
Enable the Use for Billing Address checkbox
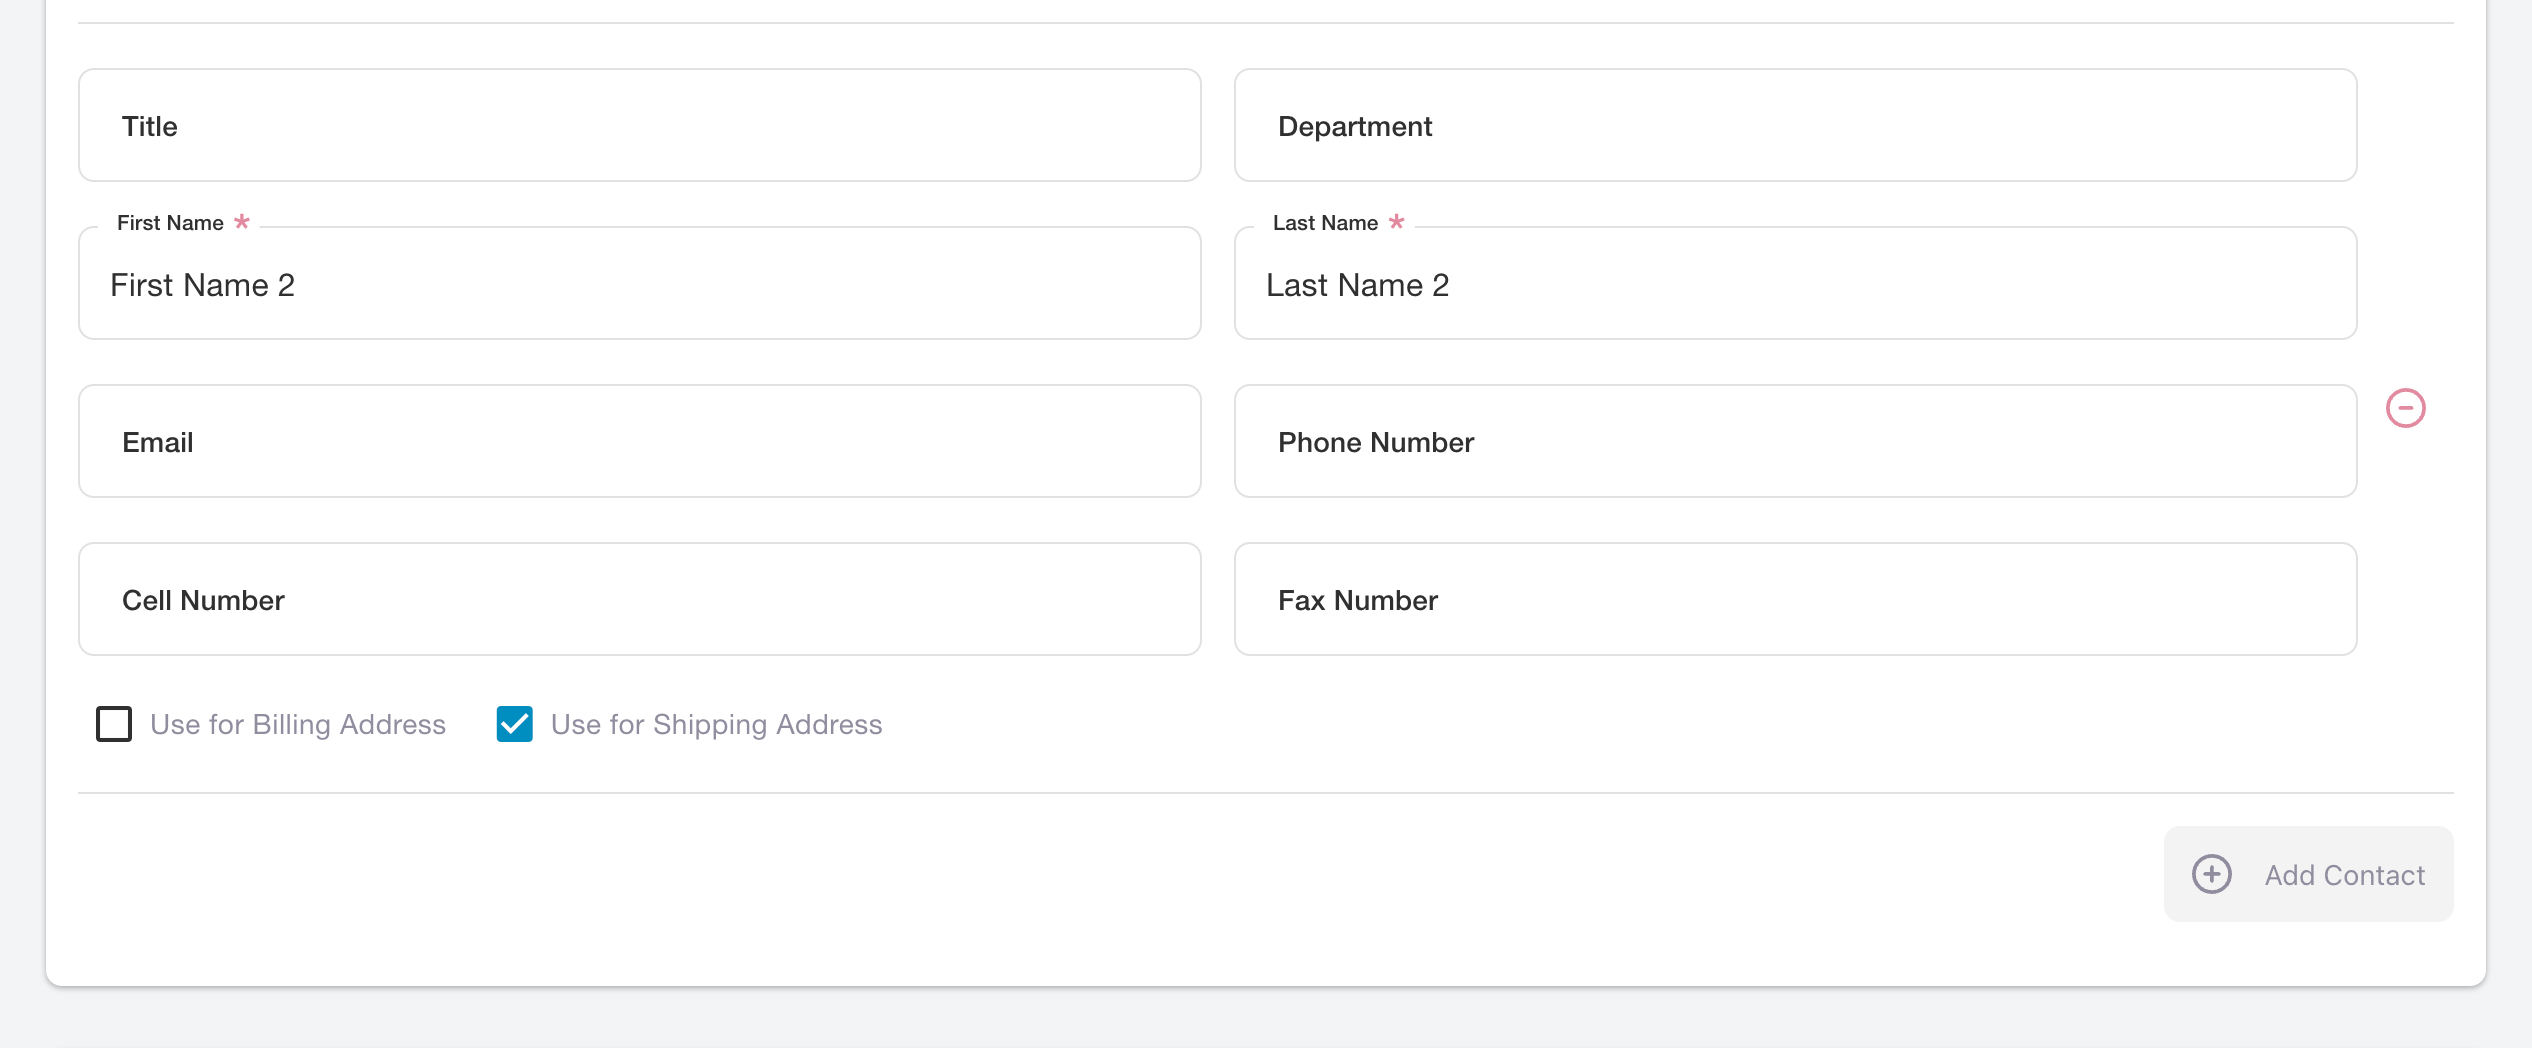[x=114, y=724]
